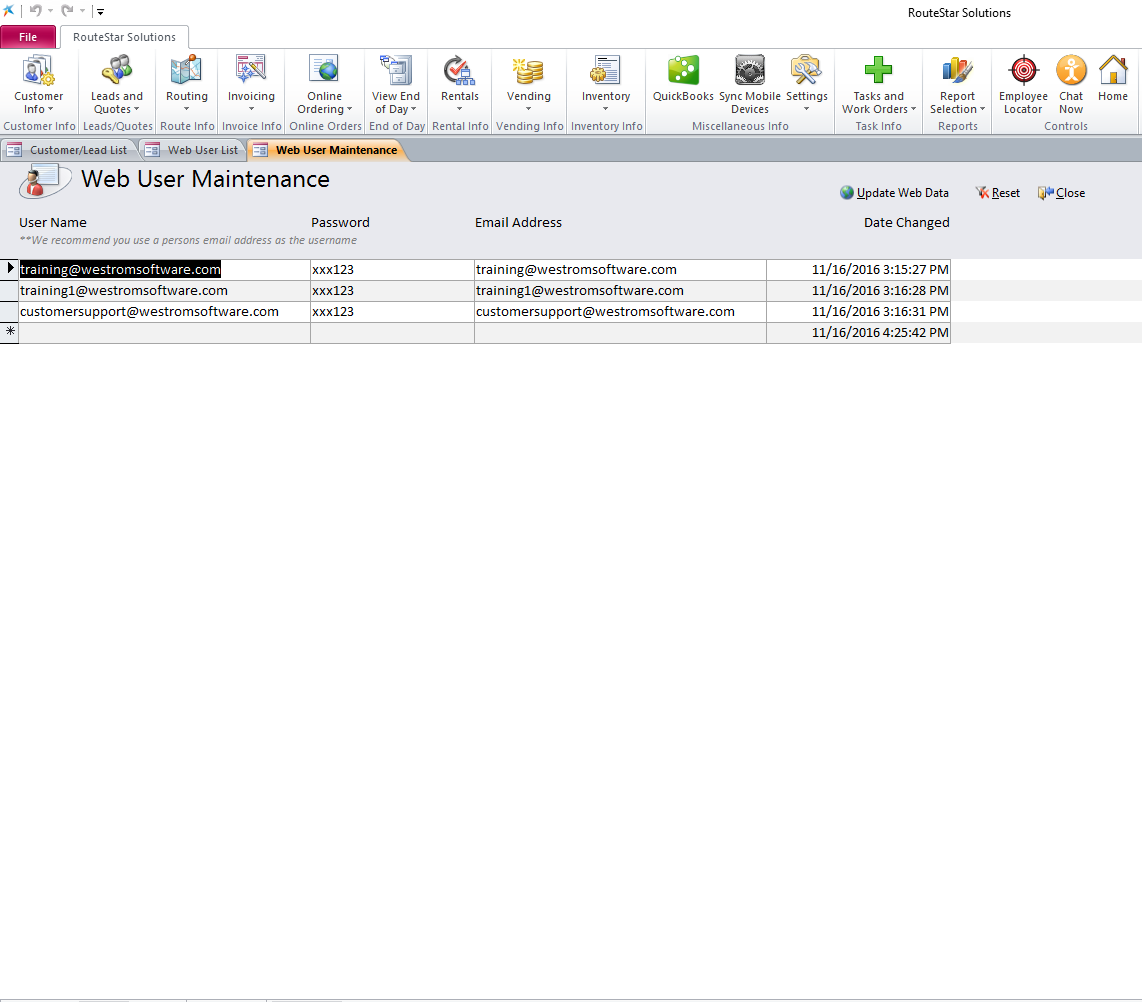This screenshot has width=1142, height=1002.
Task: Expand the Rentals dropdown arrow
Action: [460, 109]
